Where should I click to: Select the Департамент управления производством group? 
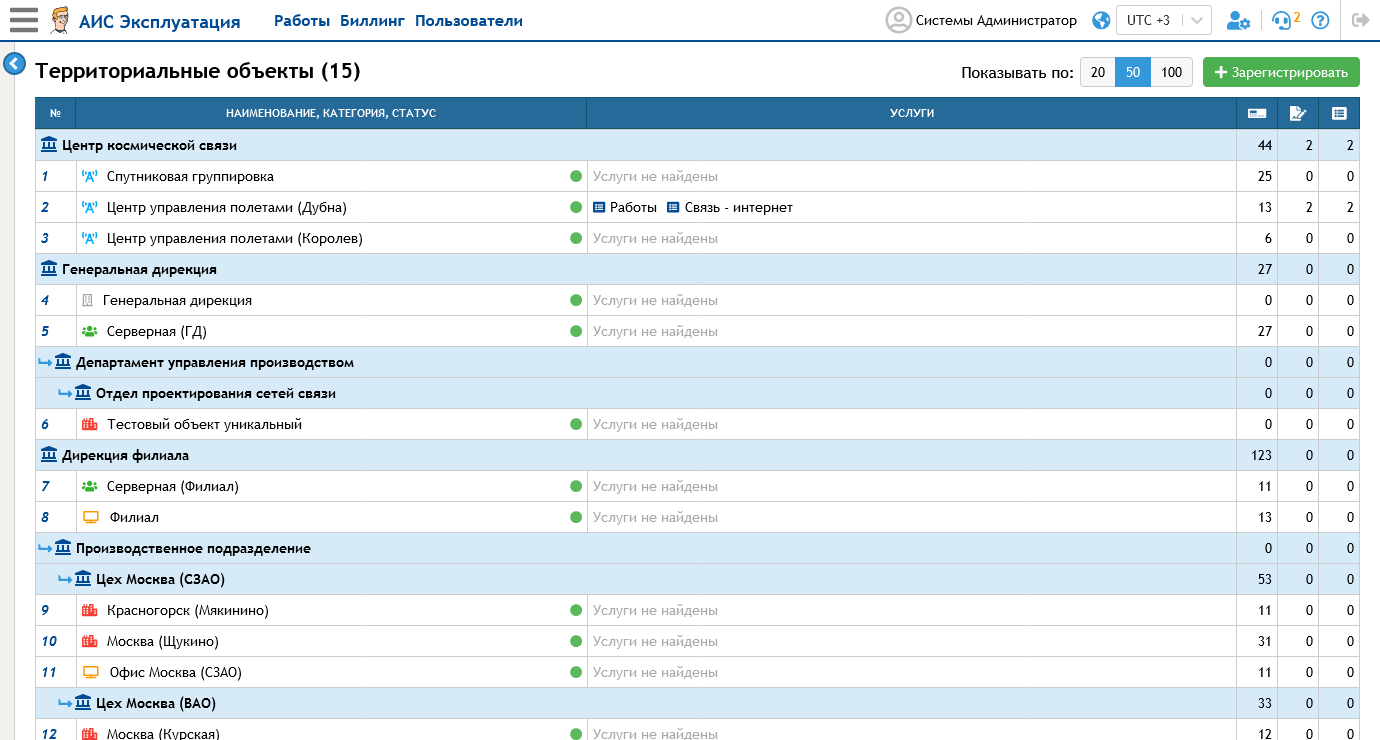(215, 362)
